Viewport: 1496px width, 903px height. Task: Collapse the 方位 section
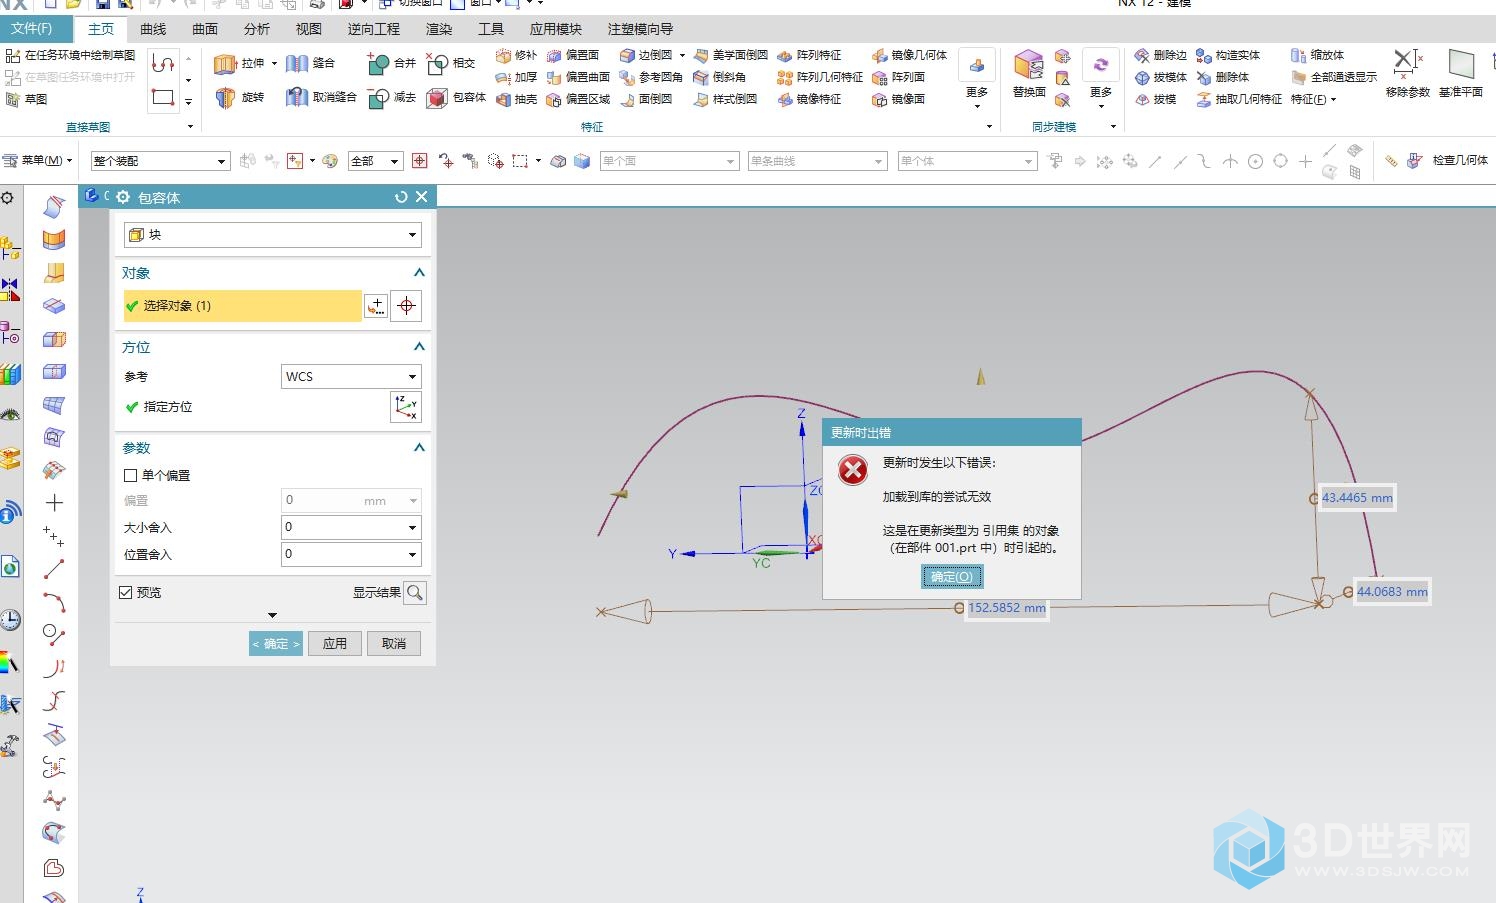419,346
